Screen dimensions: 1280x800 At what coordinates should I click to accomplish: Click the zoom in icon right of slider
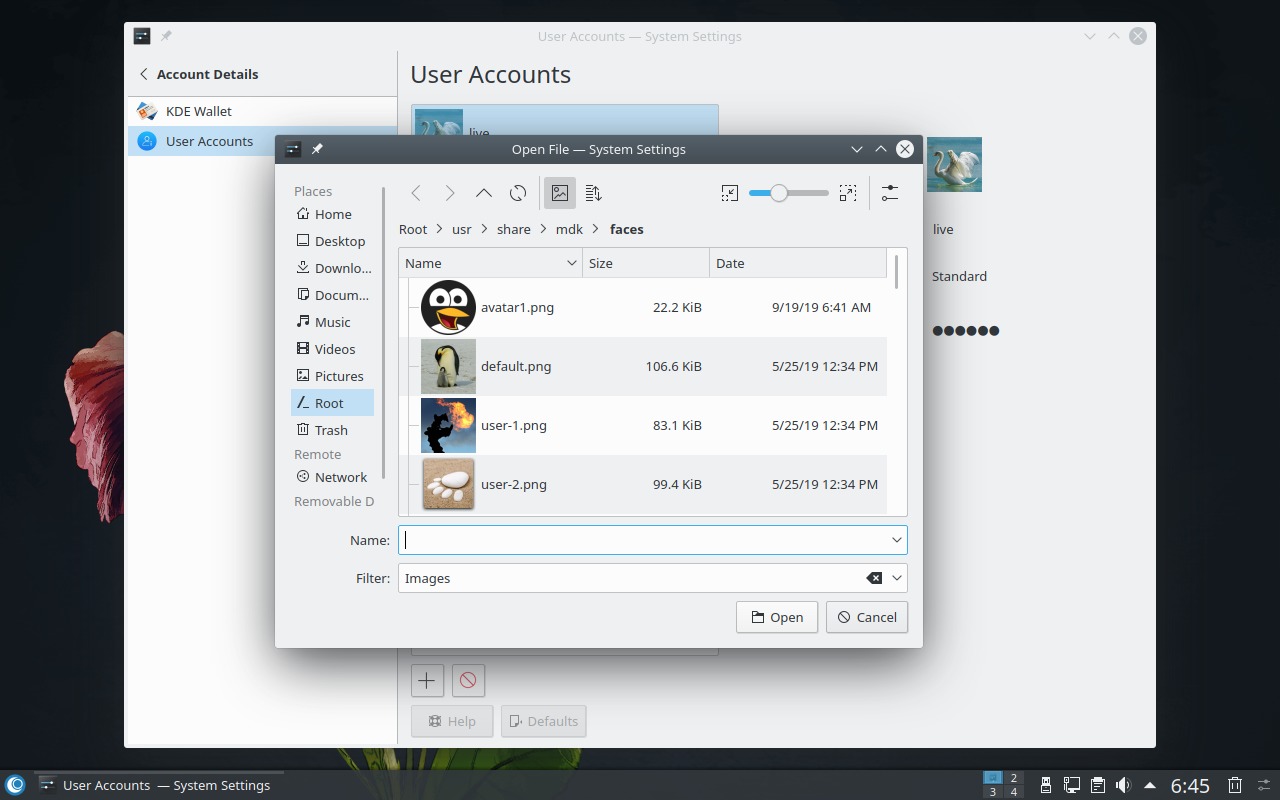pos(848,193)
